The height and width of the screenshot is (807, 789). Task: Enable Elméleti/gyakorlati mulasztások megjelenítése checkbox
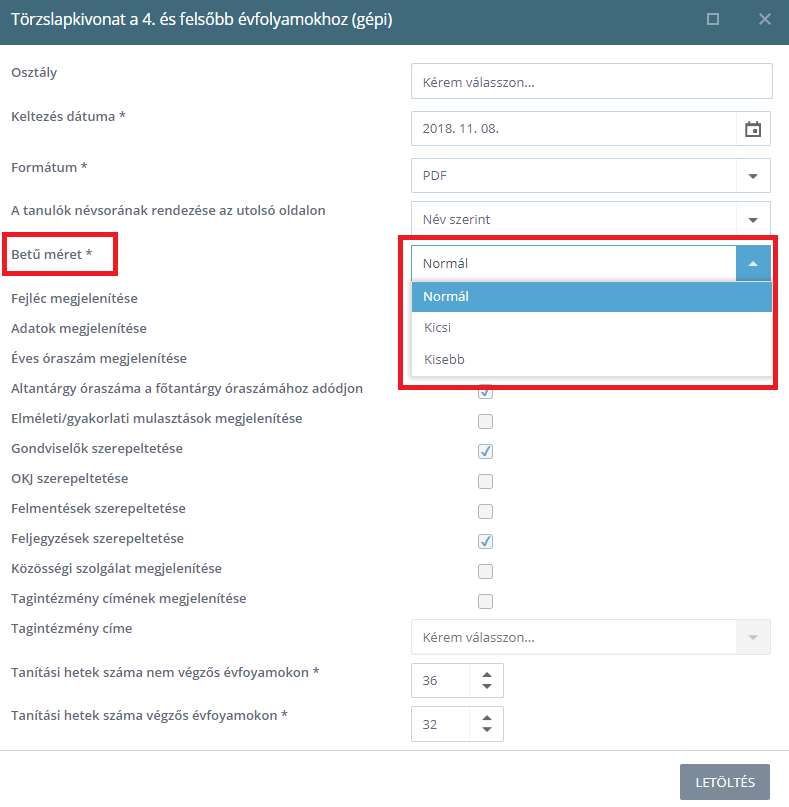(485, 422)
